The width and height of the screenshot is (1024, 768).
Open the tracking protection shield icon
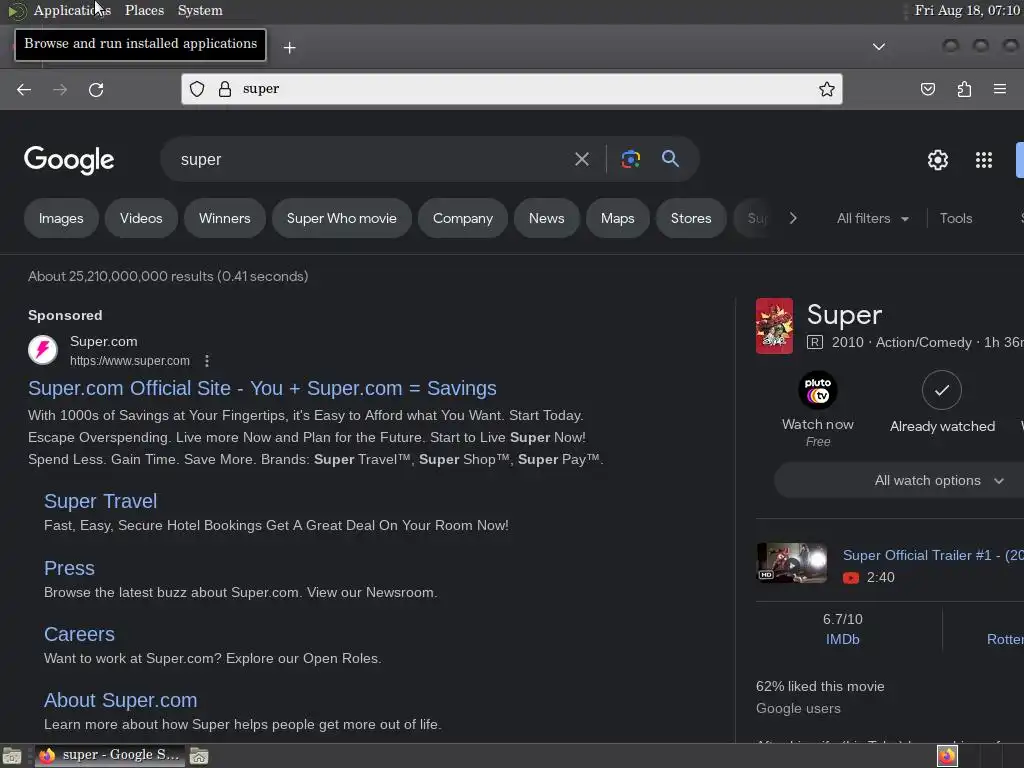tap(197, 89)
